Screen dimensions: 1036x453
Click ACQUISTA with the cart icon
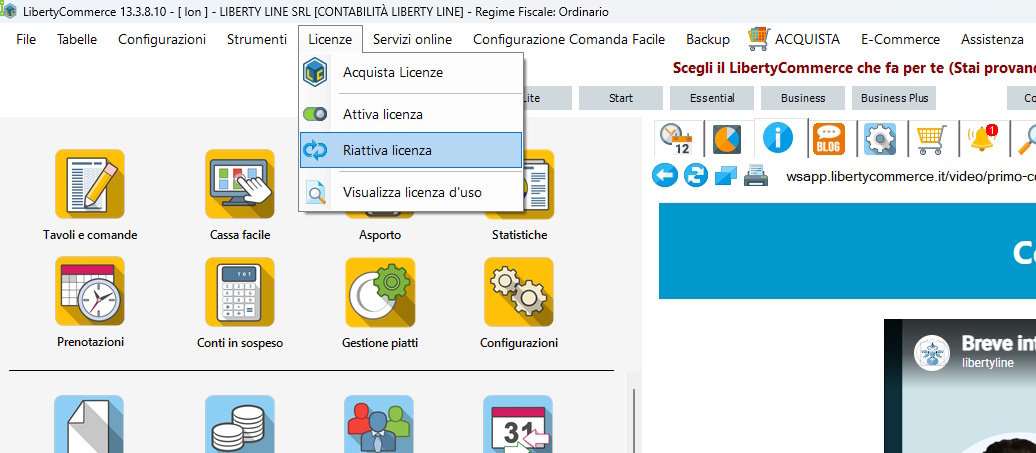794,39
